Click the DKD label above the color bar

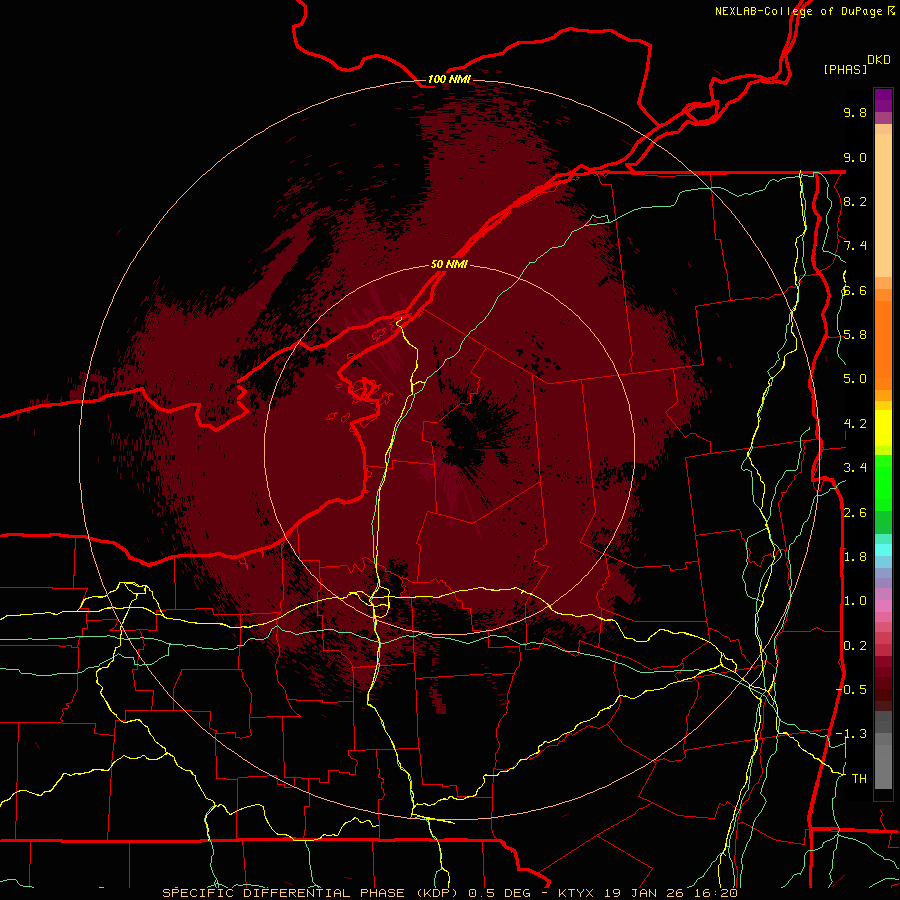[x=879, y=60]
